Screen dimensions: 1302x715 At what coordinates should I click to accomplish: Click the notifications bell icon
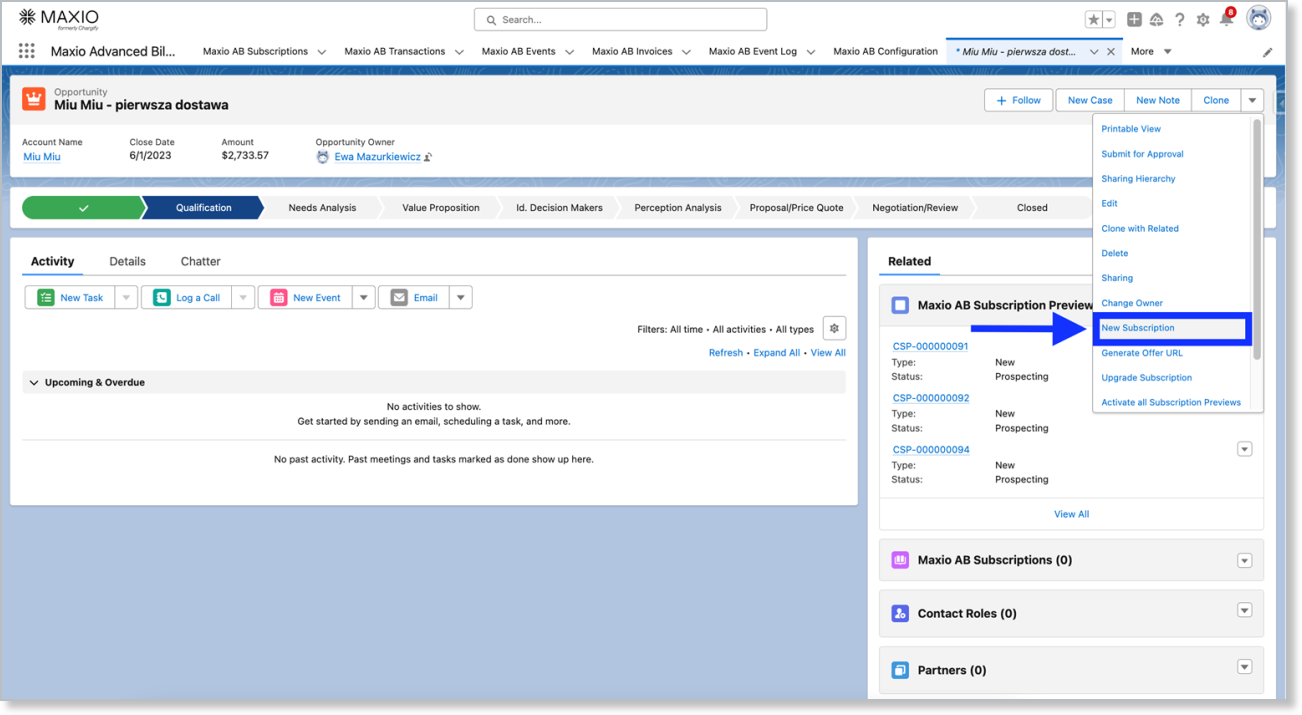click(1226, 20)
